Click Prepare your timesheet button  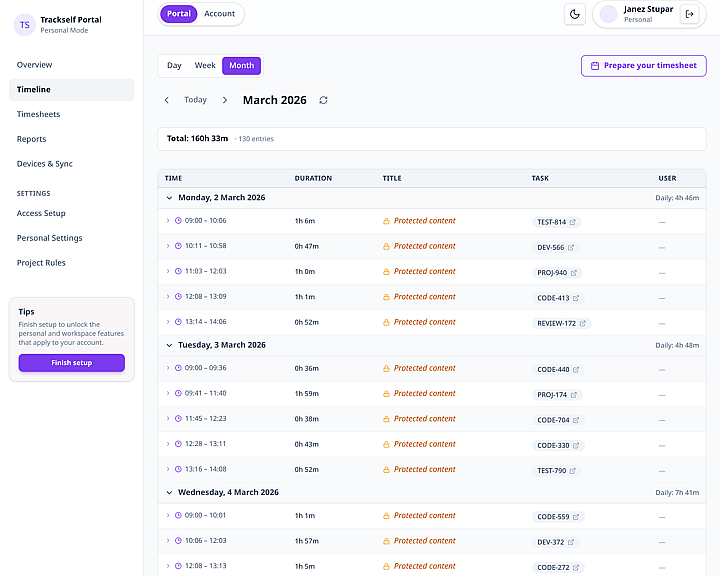coord(643,66)
